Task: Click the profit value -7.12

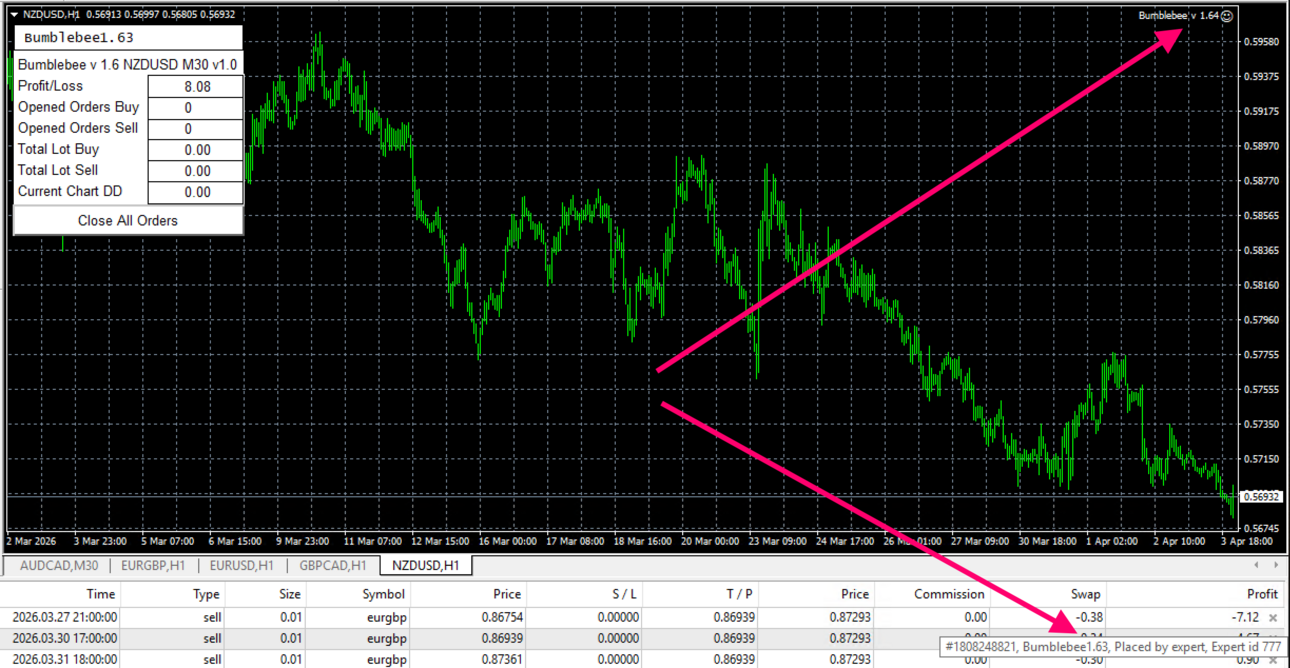Action: pos(1243,618)
